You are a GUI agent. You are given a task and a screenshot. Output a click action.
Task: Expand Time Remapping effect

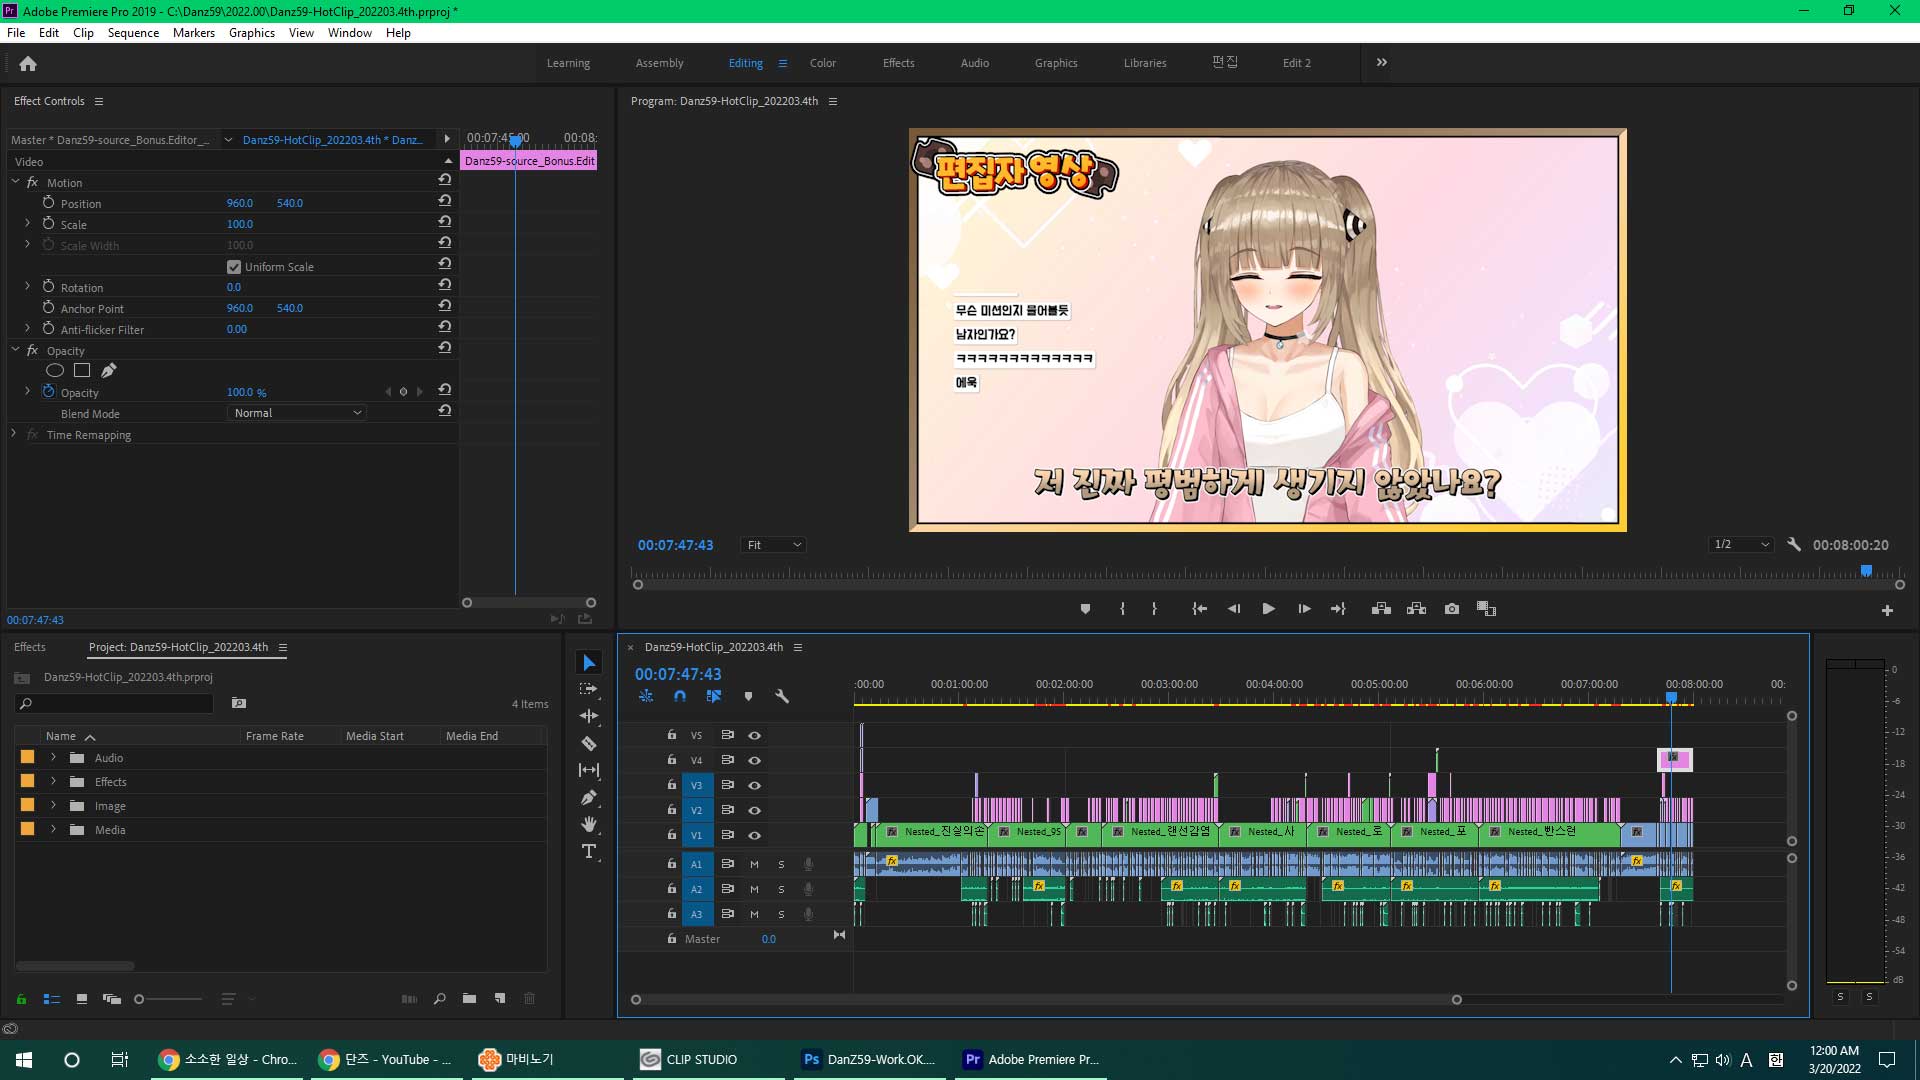13,434
